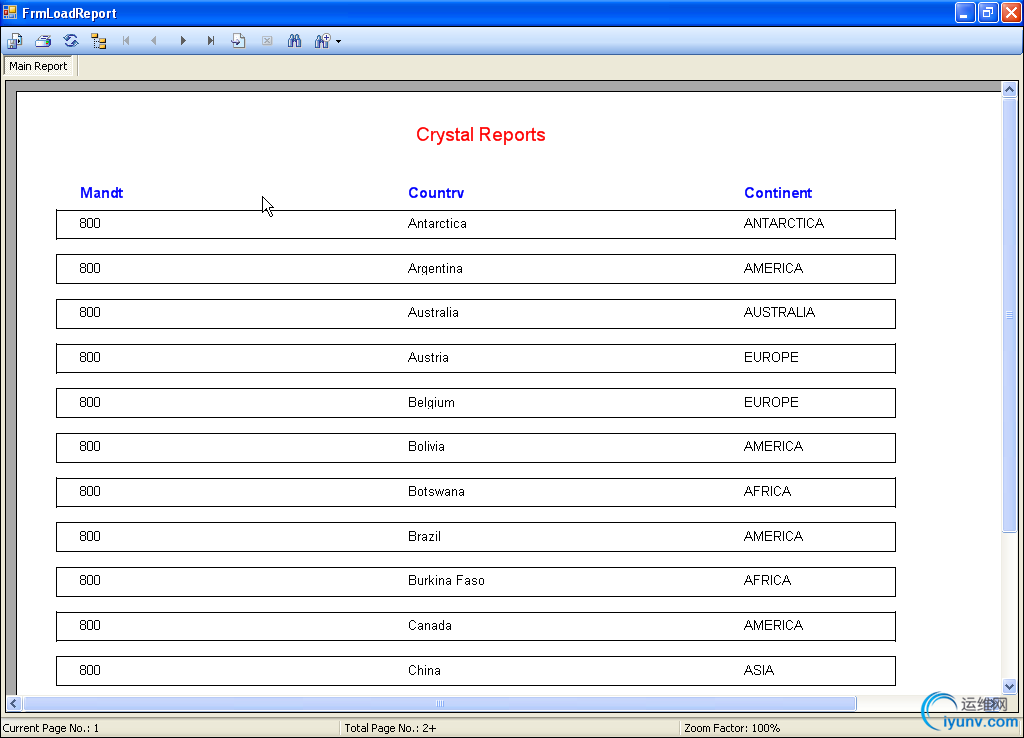The image size is (1024, 738).
Task: Go to previous page arrow
Action: [154, 41]
